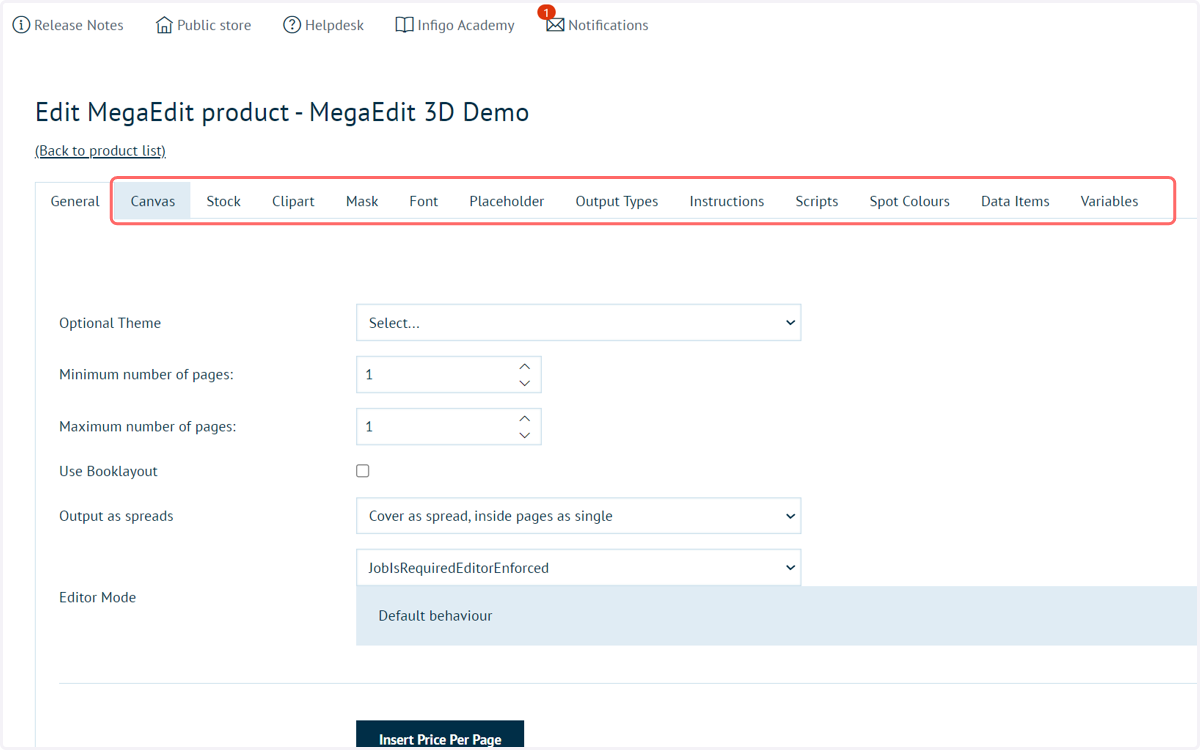Viewport: 1200px width, 750px height.
Task: Open the Placeholder tab
Action: click(x=507, y=201)
